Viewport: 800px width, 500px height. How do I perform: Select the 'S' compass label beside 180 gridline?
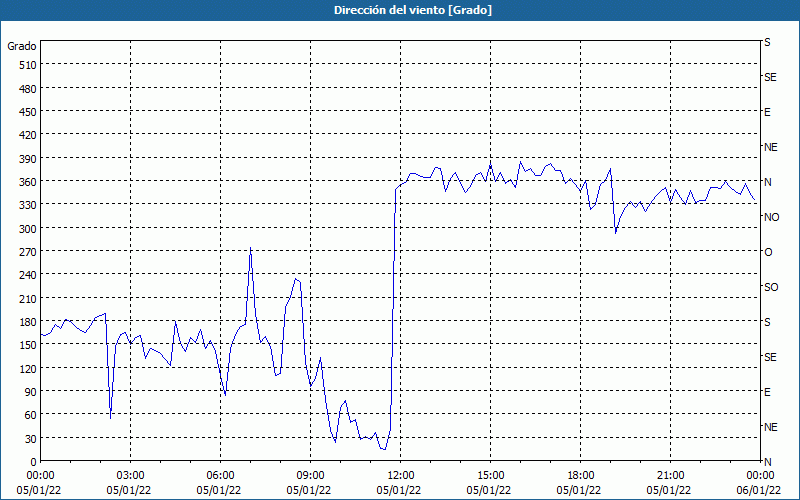click(x=767, y=322)
